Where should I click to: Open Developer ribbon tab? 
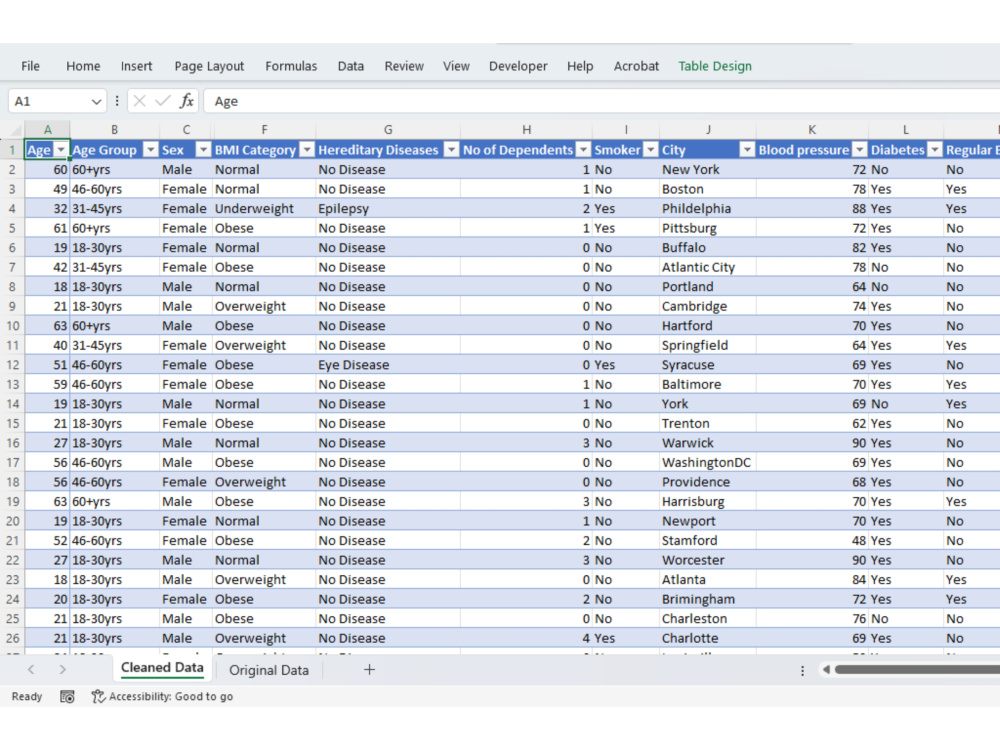pyautogui.click(x=518, y=66)
